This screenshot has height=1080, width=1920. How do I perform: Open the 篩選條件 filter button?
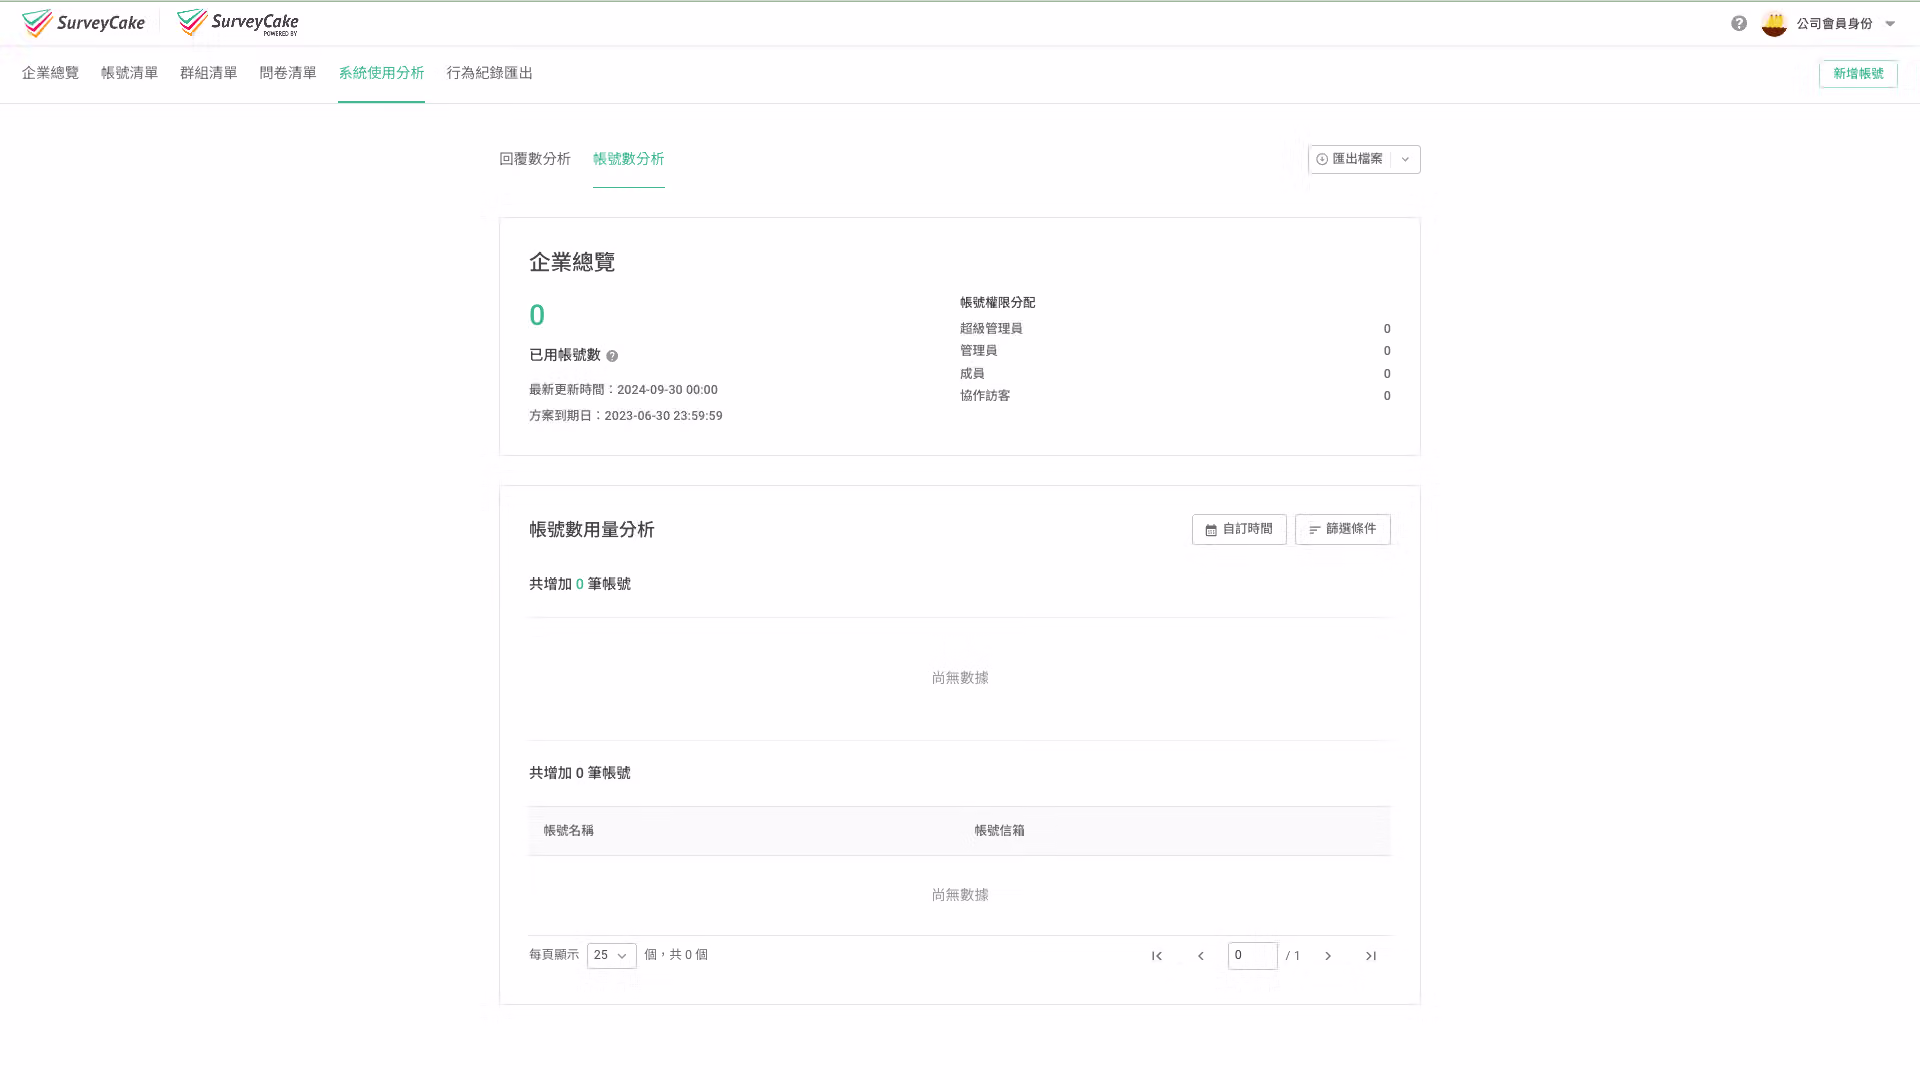pos(1342,529)
